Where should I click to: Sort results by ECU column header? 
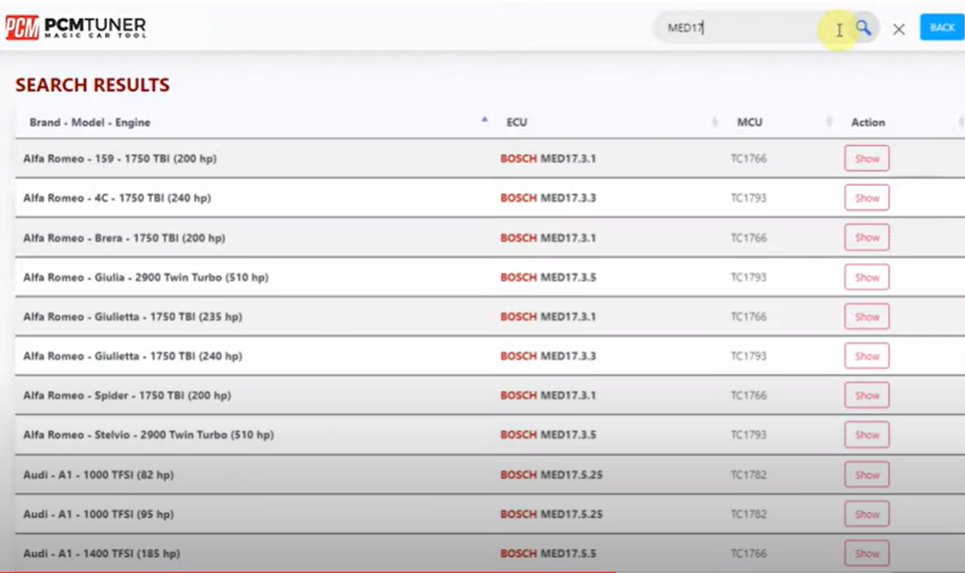pos(517,122)
